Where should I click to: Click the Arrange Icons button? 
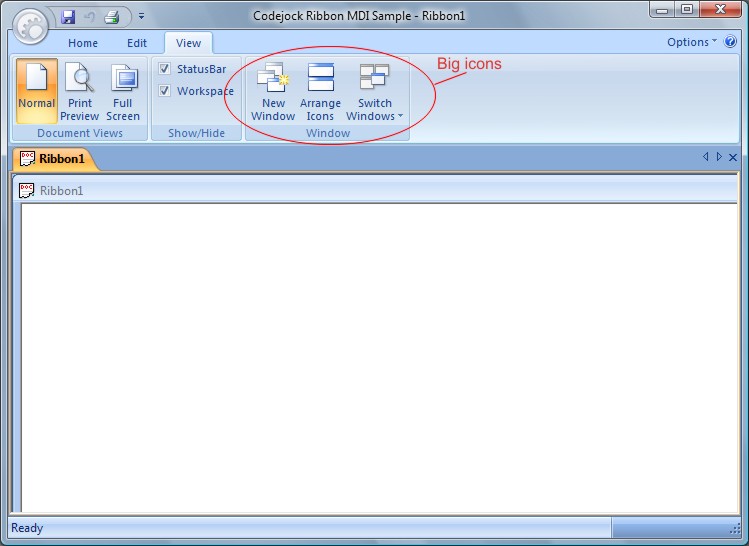320,91
